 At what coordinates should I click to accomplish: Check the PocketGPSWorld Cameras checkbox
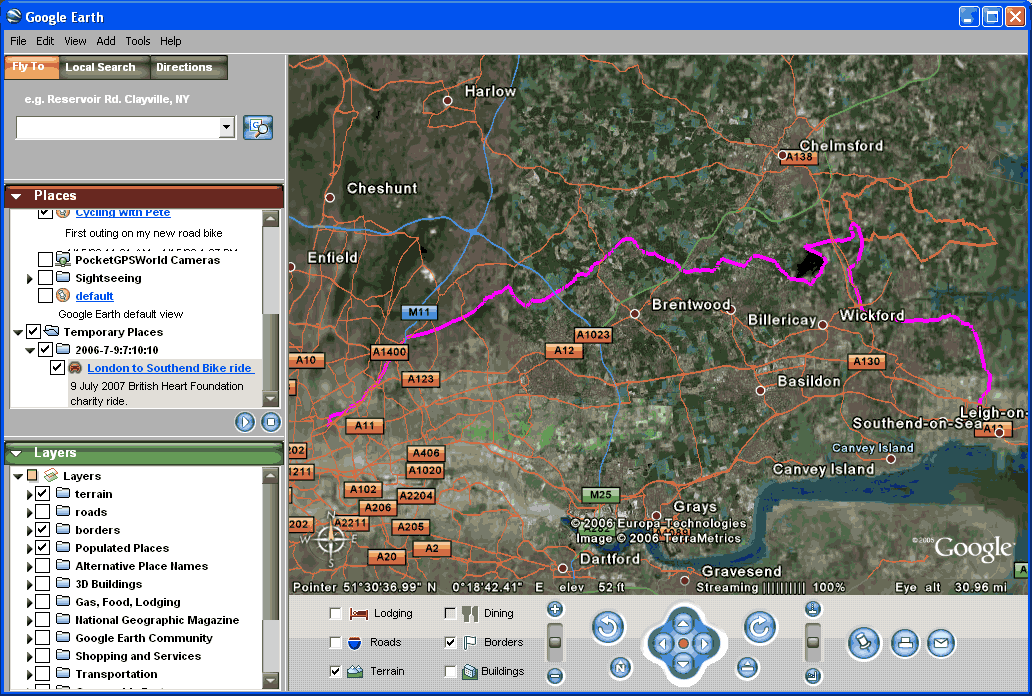45,259
